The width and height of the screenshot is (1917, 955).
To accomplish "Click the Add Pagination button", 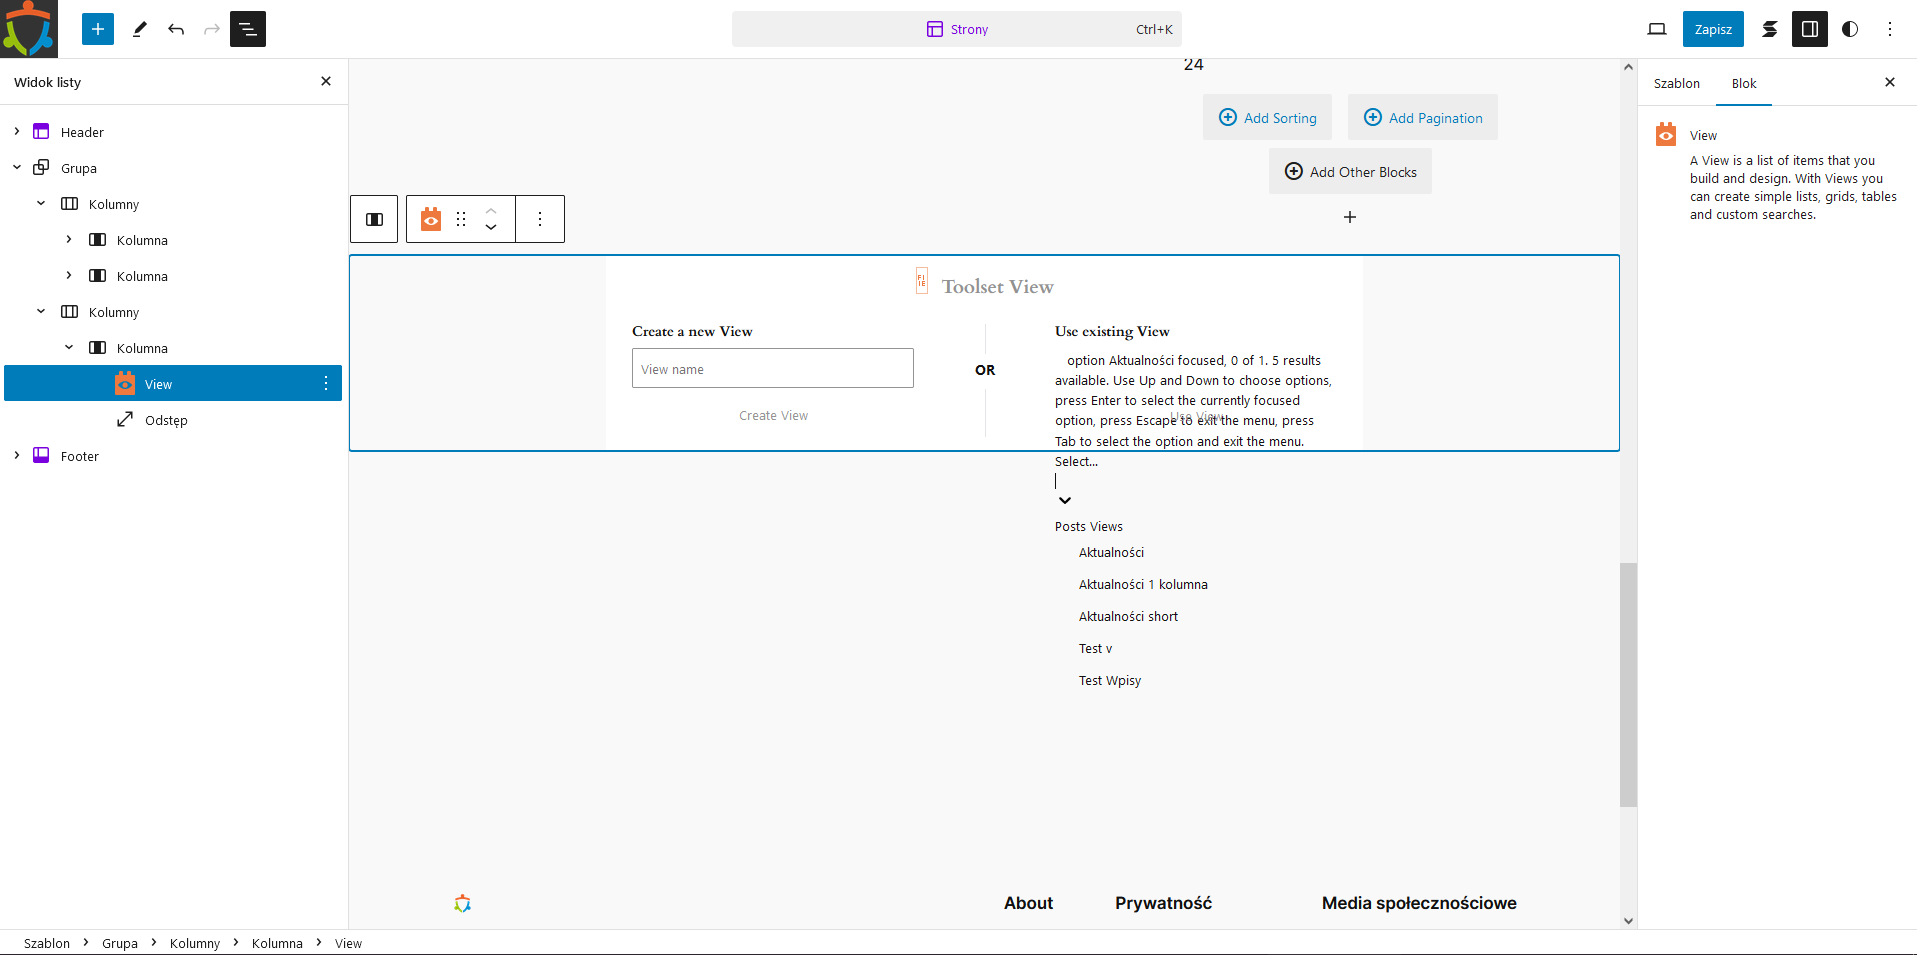I will tap(1422, 118).
